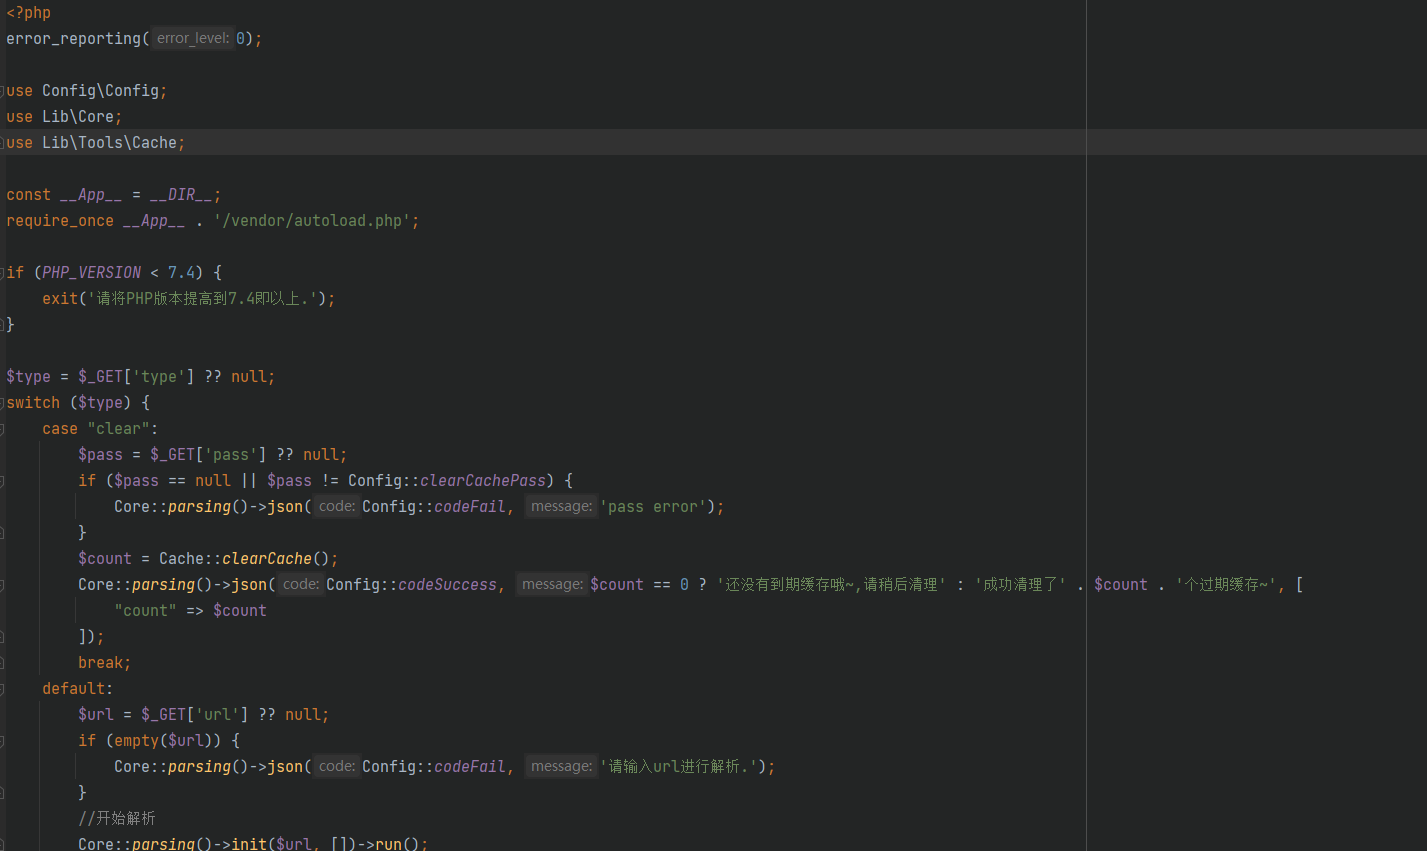Click Config\Config in the use statement

pyautogui.click(x=100, y=91)
